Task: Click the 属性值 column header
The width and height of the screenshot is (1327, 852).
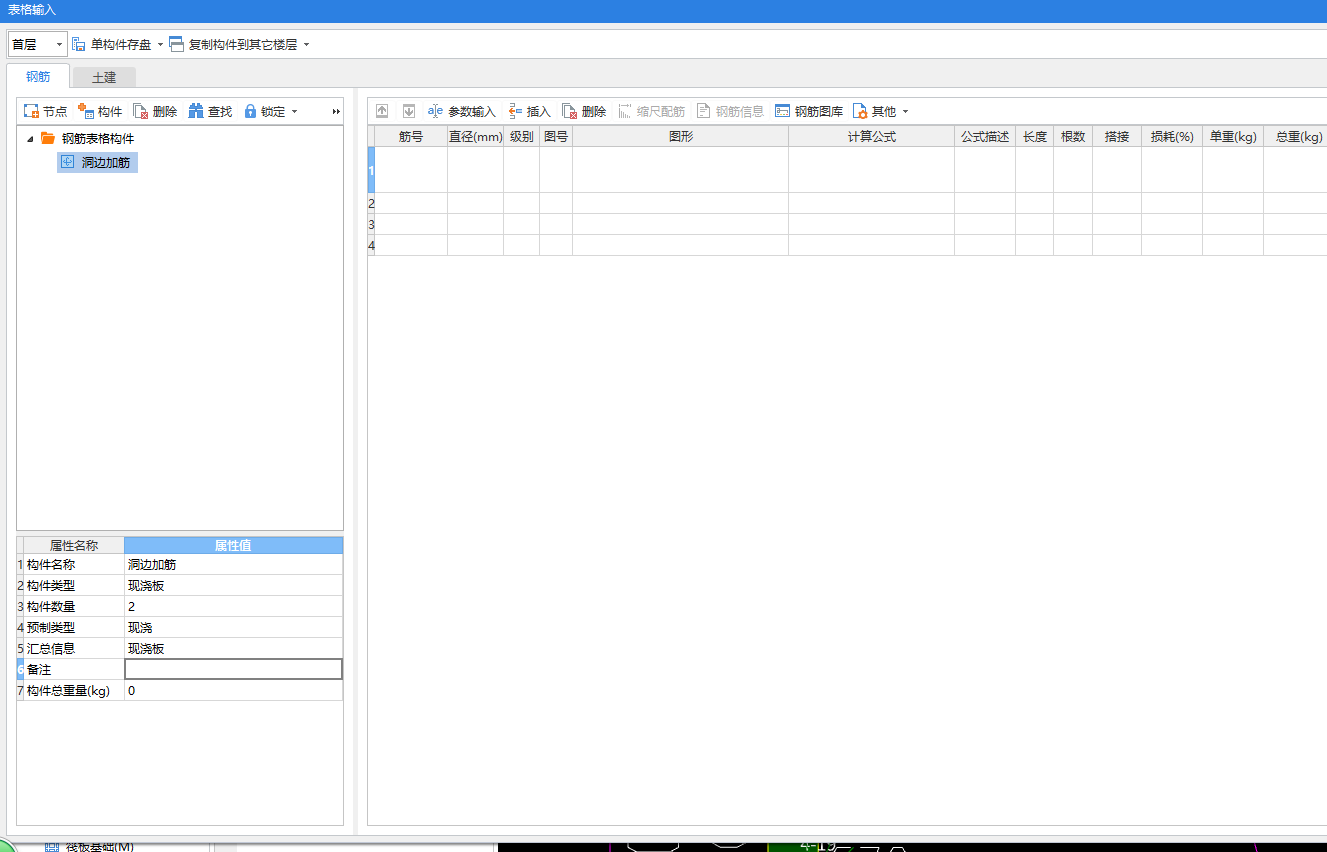Action: point(233,545)
